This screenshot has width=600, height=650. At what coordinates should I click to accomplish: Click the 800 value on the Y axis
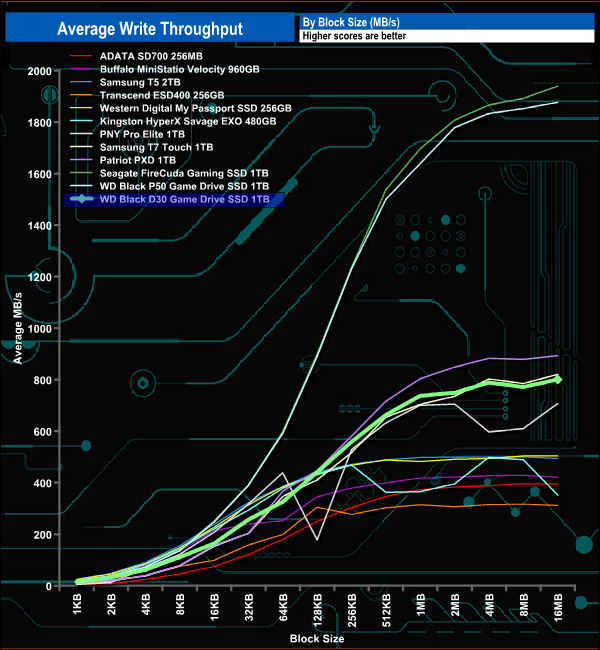coord(43,381)
